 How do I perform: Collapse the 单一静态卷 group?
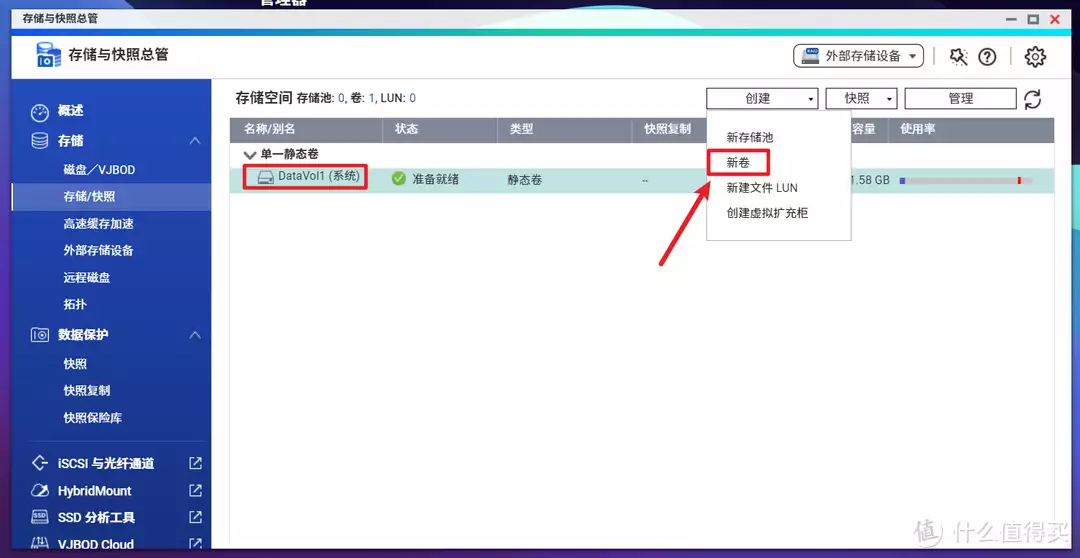(249, 155)
